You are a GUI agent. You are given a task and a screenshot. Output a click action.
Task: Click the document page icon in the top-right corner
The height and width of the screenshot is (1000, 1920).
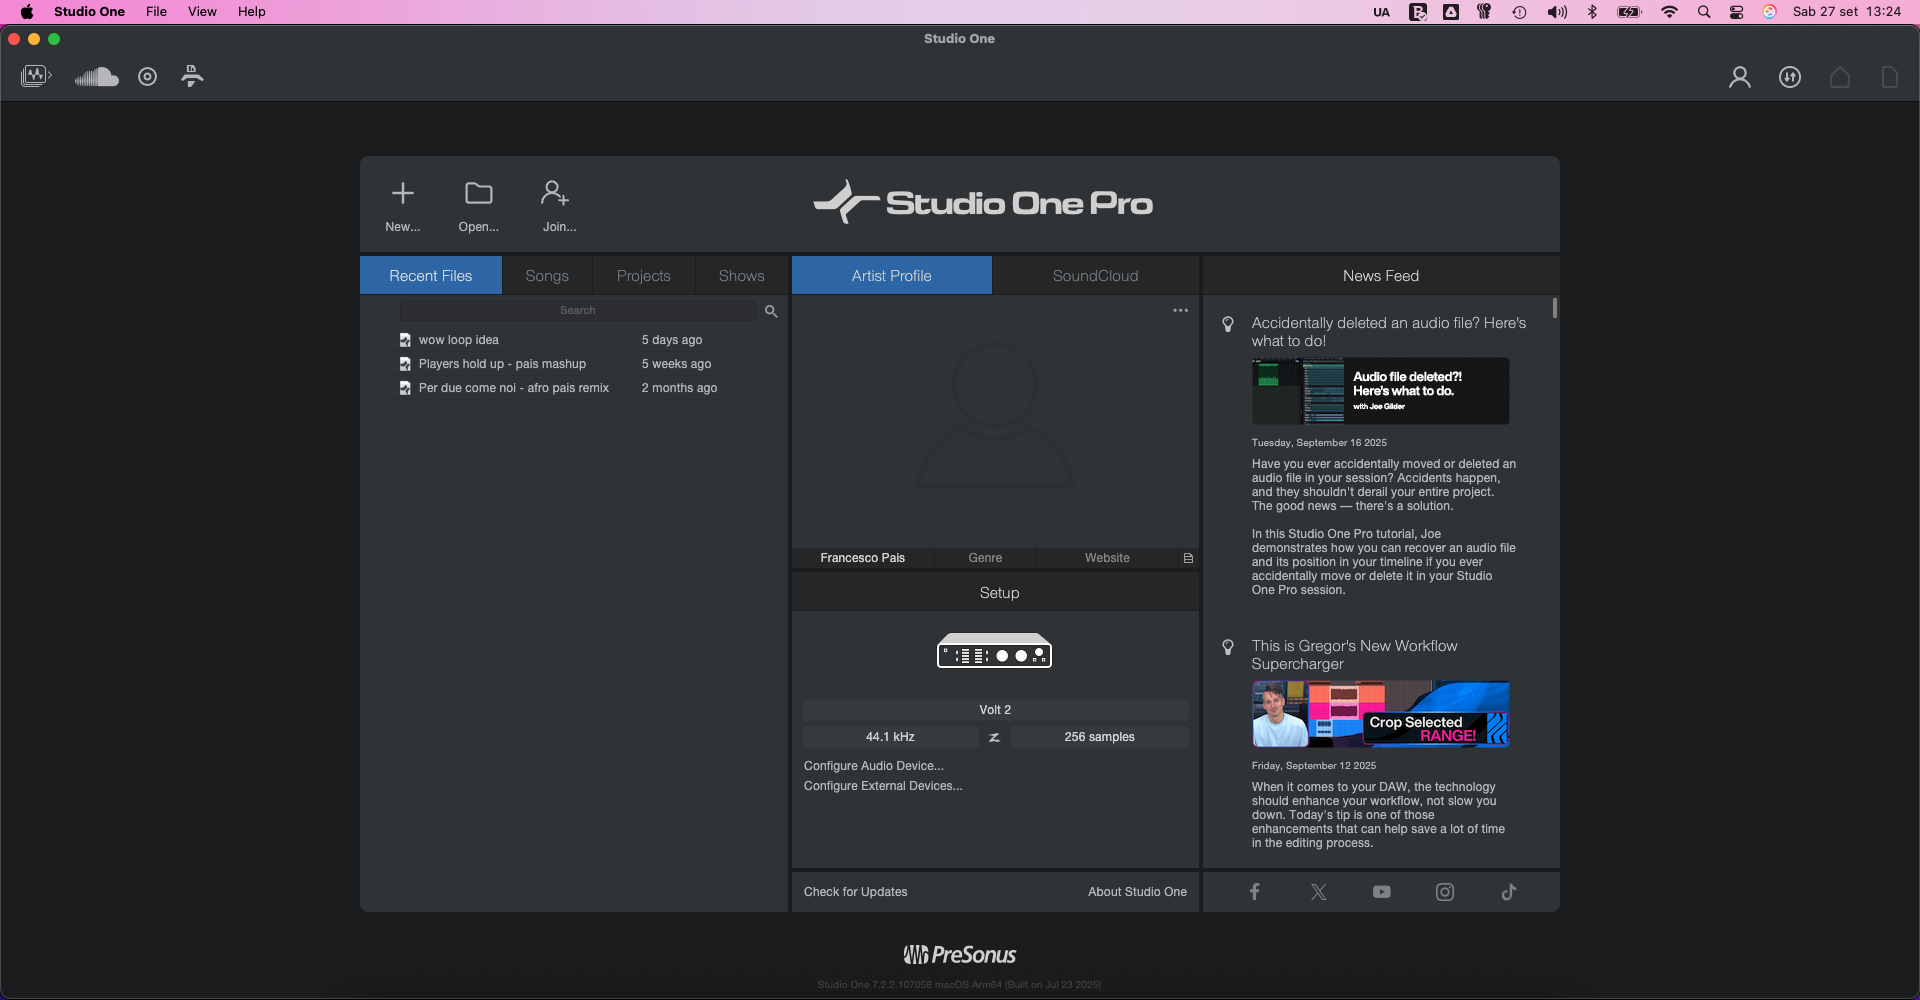[x=1889, y=77]
